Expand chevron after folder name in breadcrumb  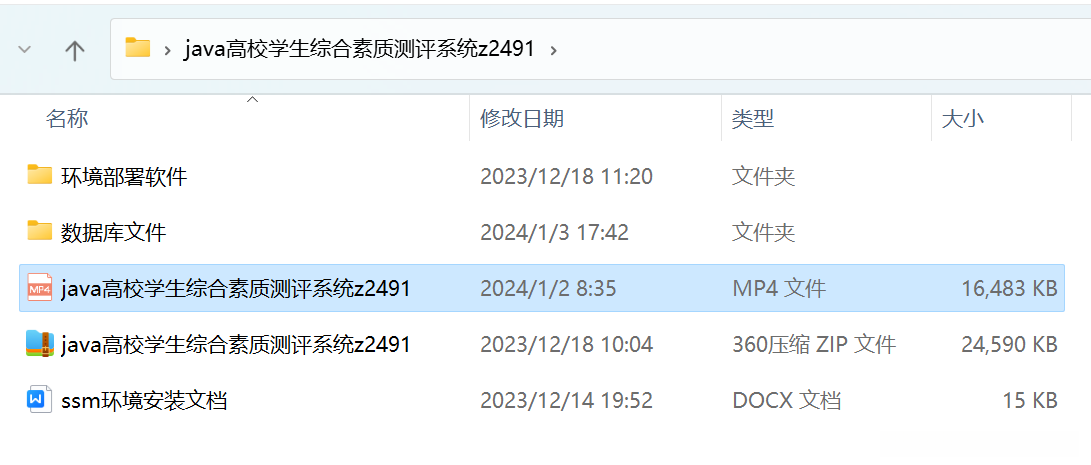coord(553,49)
